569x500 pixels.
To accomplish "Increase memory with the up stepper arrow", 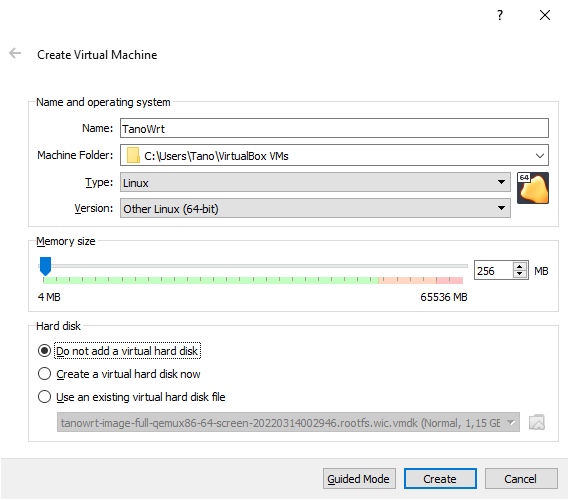I will click(520, 266).
